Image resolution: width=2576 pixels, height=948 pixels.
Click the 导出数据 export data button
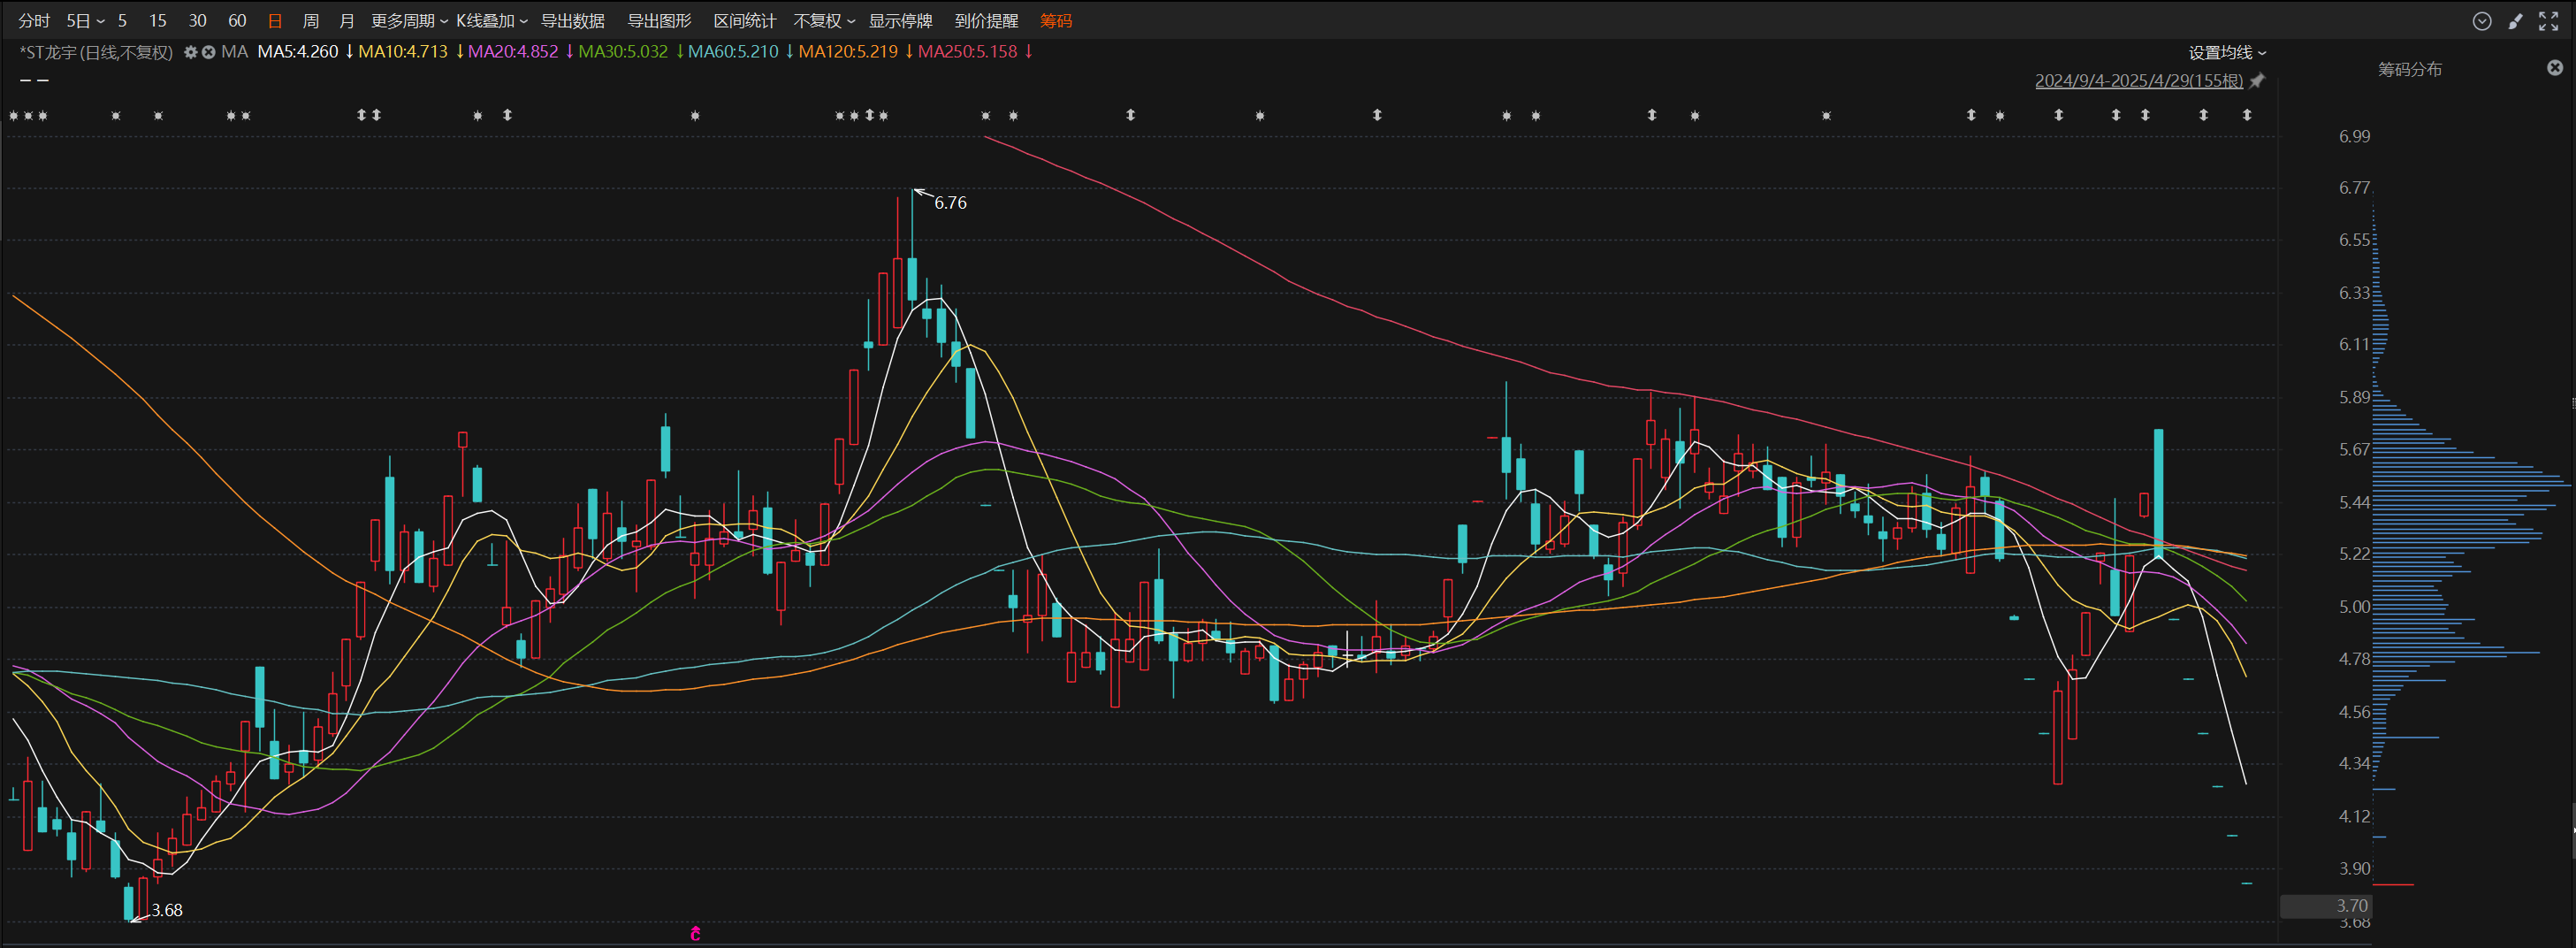(x=573, y=21)
